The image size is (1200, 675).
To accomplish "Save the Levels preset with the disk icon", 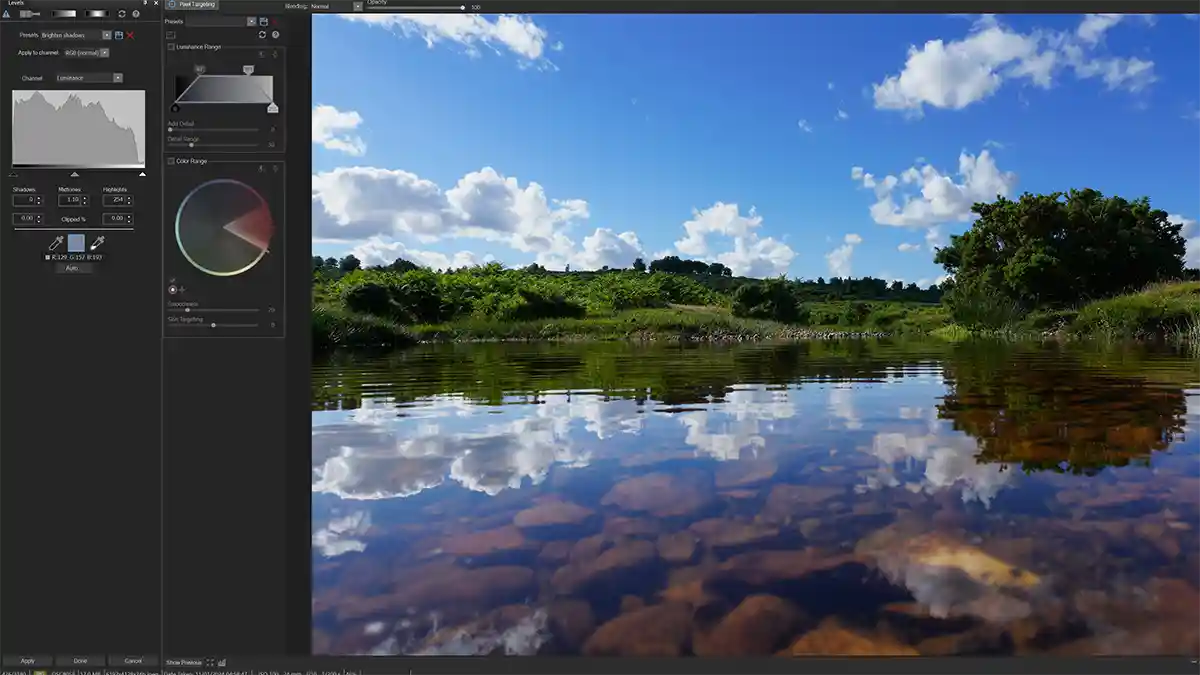I will pyautogui.click(x=119, y=35).
